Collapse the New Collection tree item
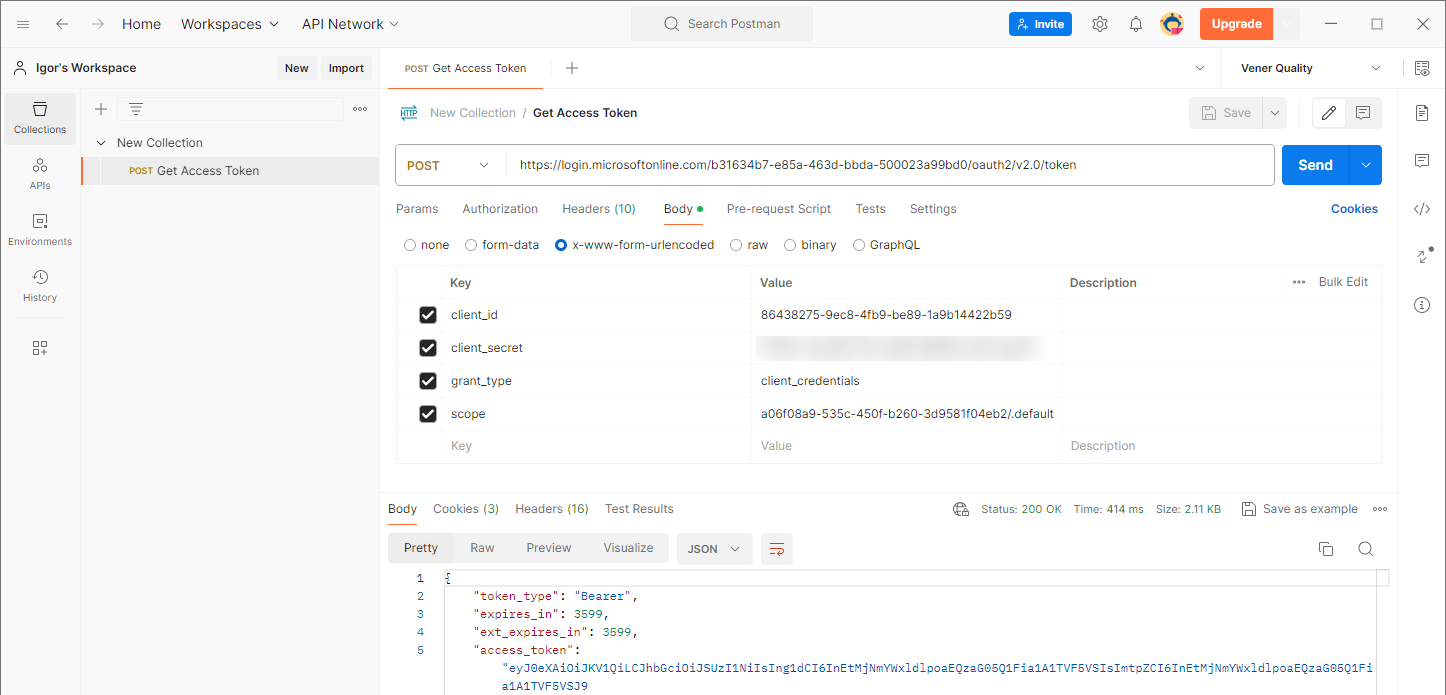 100,142
